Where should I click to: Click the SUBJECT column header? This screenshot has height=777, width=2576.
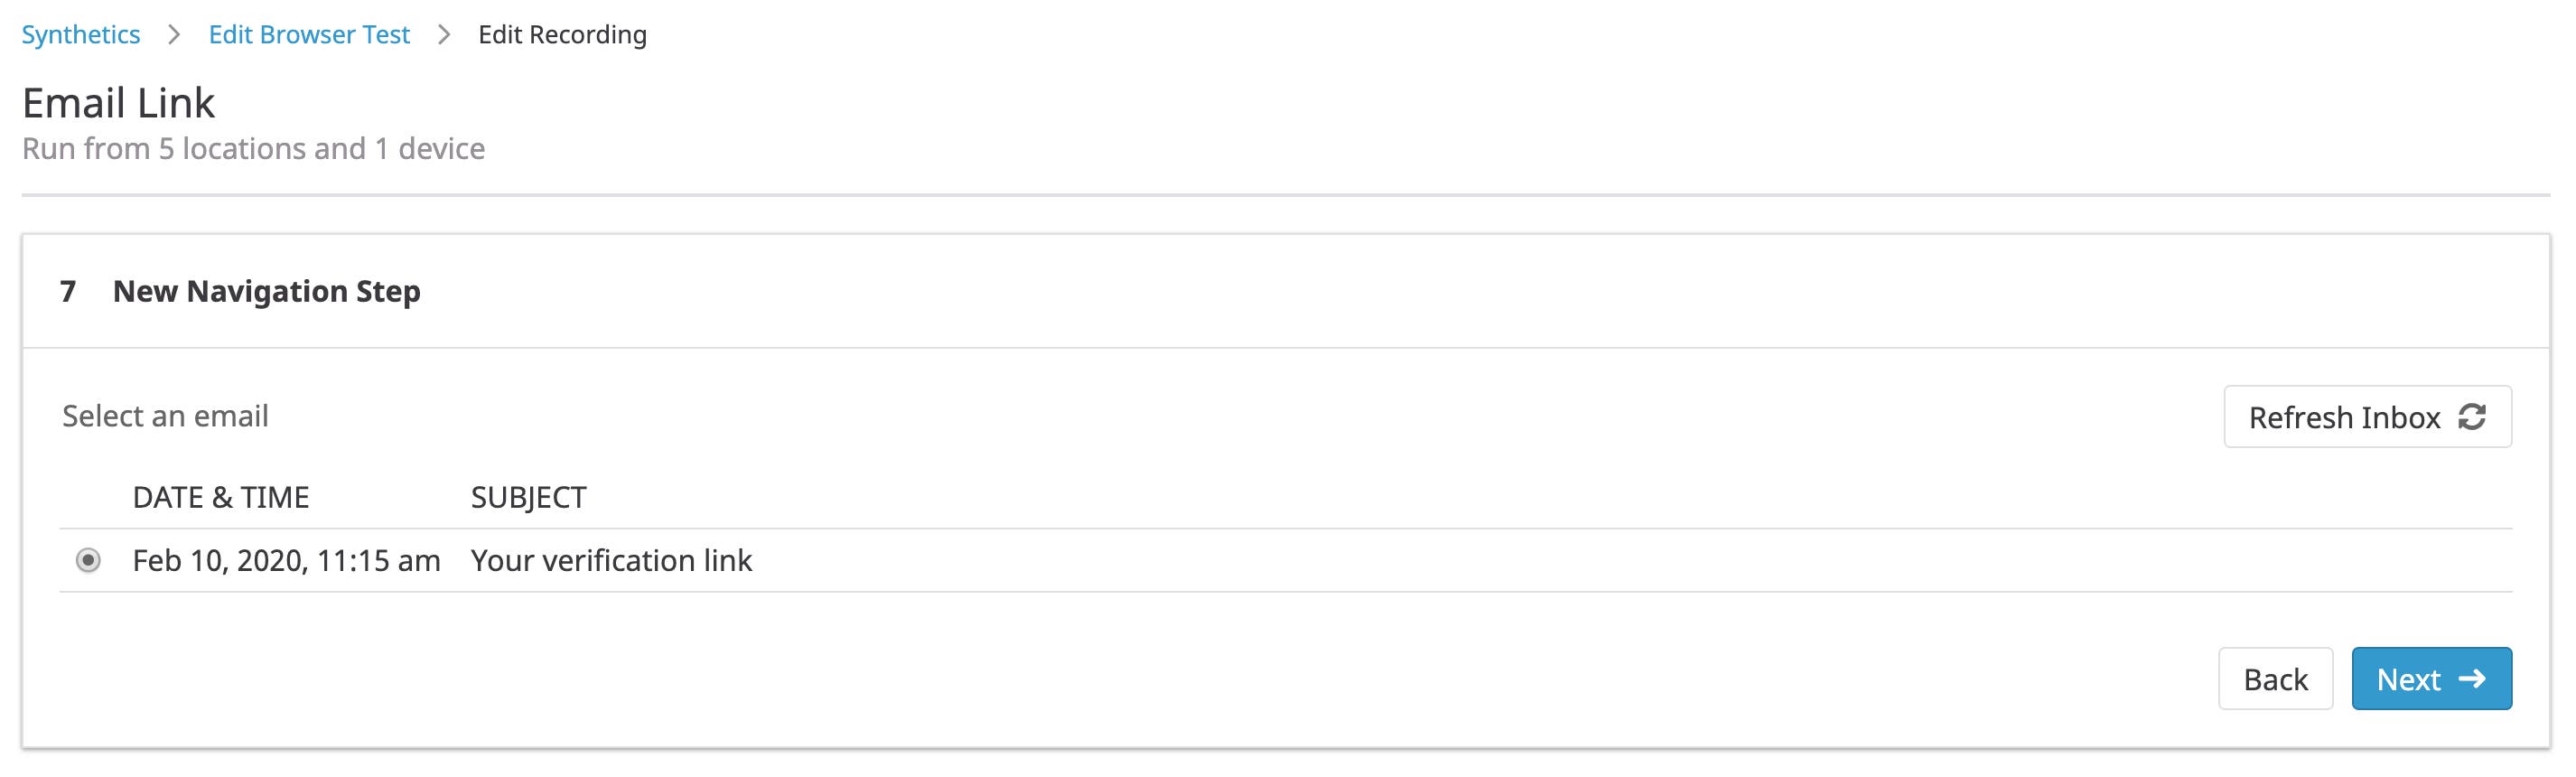click(x=529, y=496)
